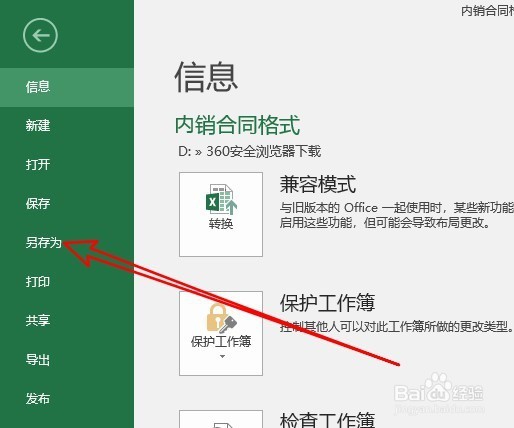Click the file path D: » 360安全浏览器下载
Viewport: 514px width, 428px height.
pyautogui.click(x=250, y=151)
